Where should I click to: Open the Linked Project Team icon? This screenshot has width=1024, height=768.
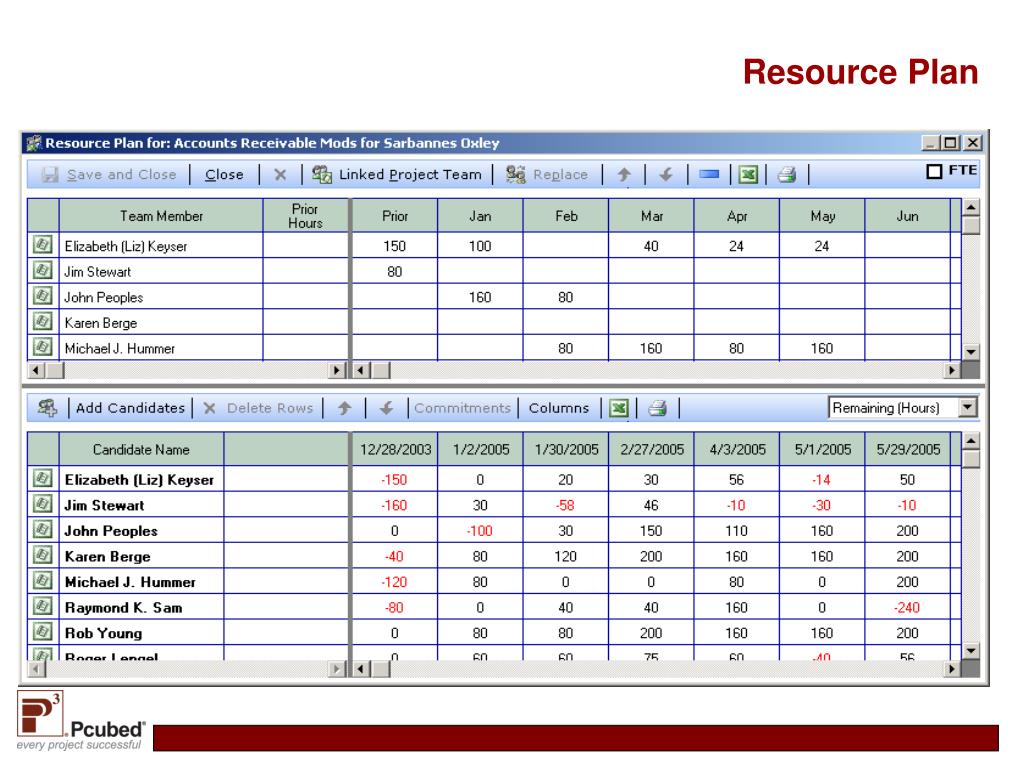coord(321,174)
